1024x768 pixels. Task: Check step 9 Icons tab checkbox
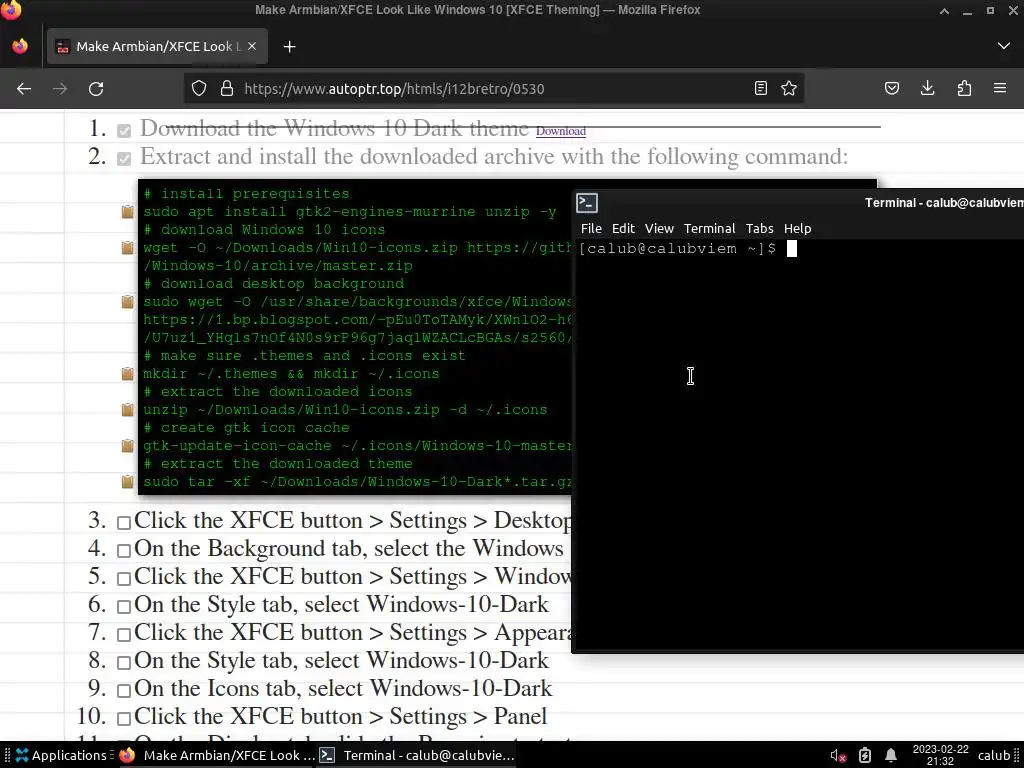tap(124, 690)
